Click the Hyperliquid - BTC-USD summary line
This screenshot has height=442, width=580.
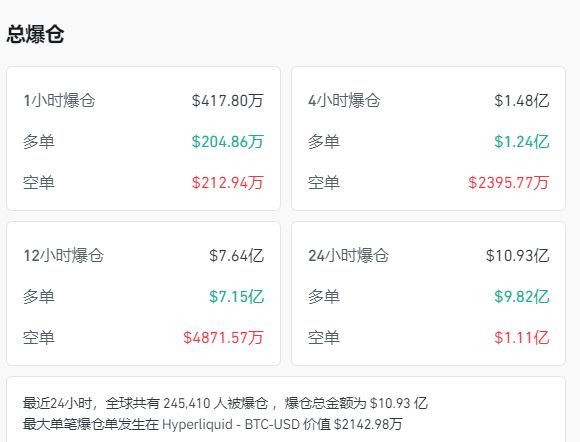tap(213, 424)
